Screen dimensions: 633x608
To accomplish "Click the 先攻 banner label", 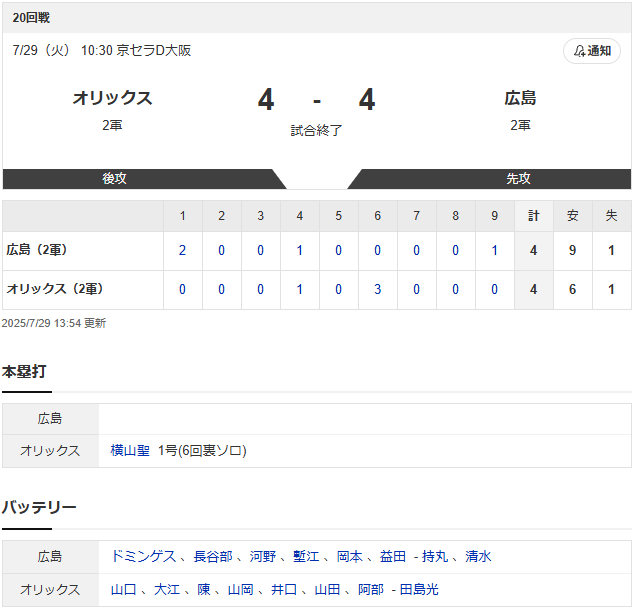I will tap(518, 178).
